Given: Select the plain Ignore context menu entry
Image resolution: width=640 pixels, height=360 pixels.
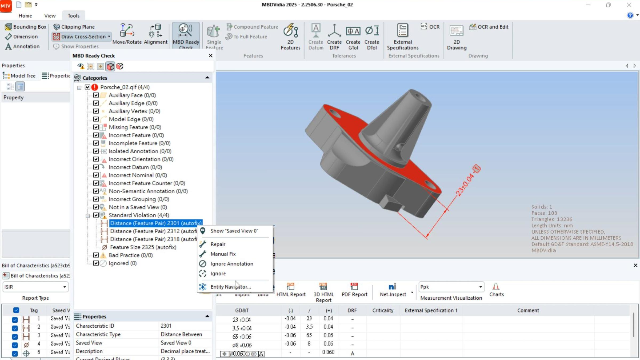Looking at the screenshot, I should [x=218, y=273].
